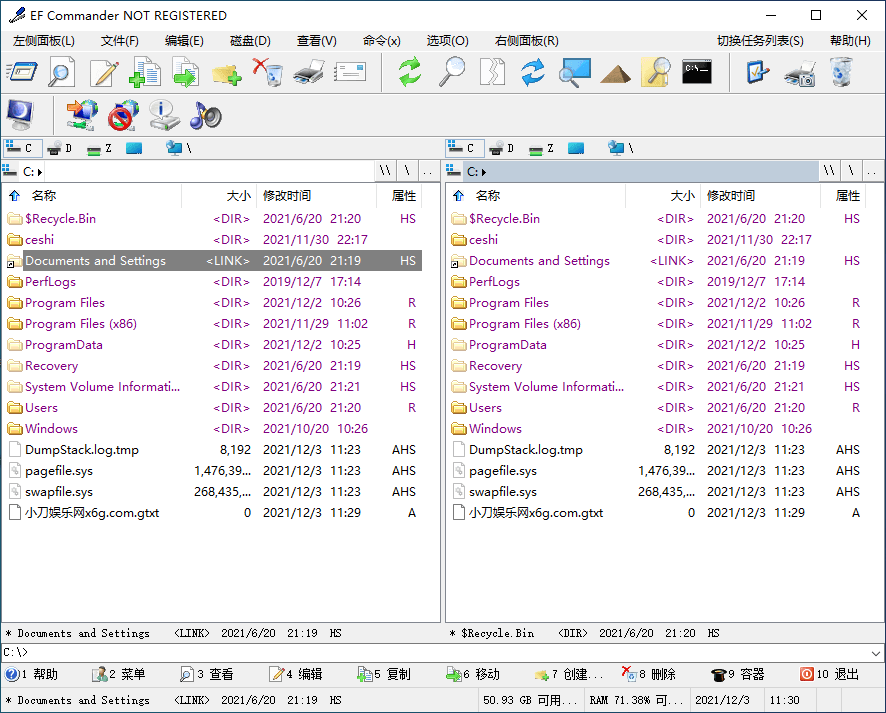Select the refresh panels toolbar icon

tap(408, 72)
